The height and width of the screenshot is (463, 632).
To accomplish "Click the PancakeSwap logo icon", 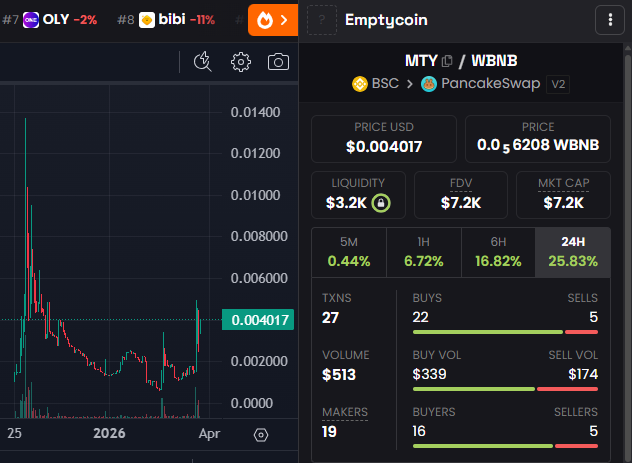I will [429, 84].
